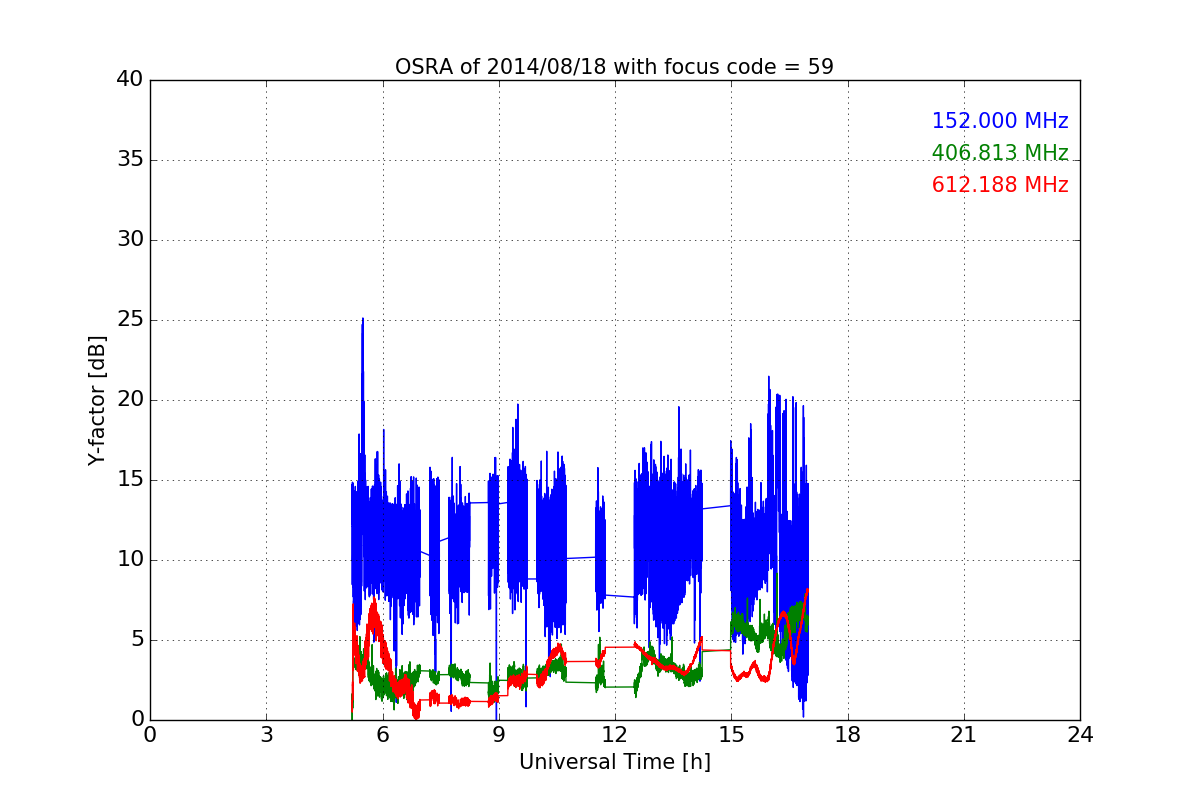Select the 612.188 MHz legend label
Viewport: 1200px width, 800px height.
(1000, 185)
